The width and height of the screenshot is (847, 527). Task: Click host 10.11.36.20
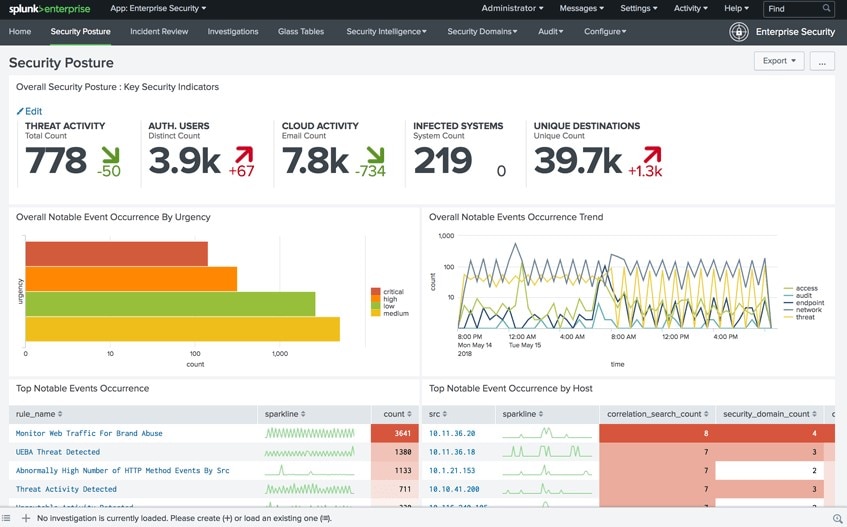click(452, 433)
